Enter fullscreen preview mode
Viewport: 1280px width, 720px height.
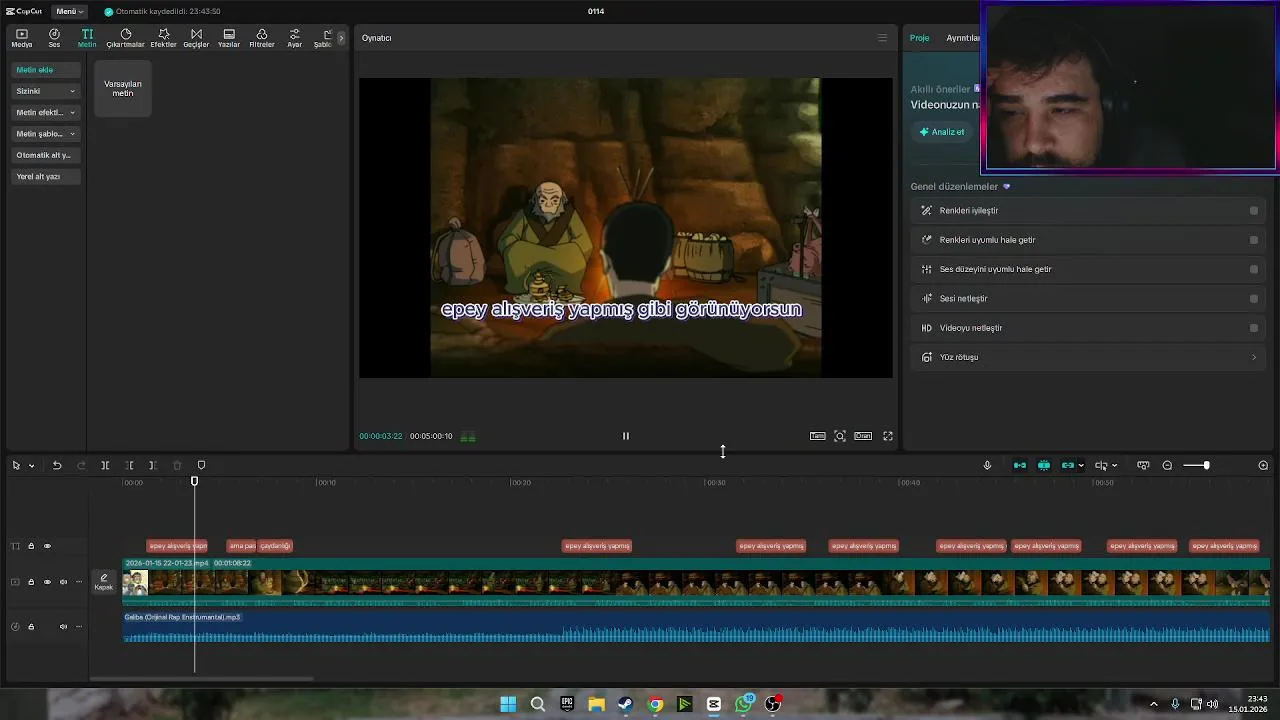888,436
